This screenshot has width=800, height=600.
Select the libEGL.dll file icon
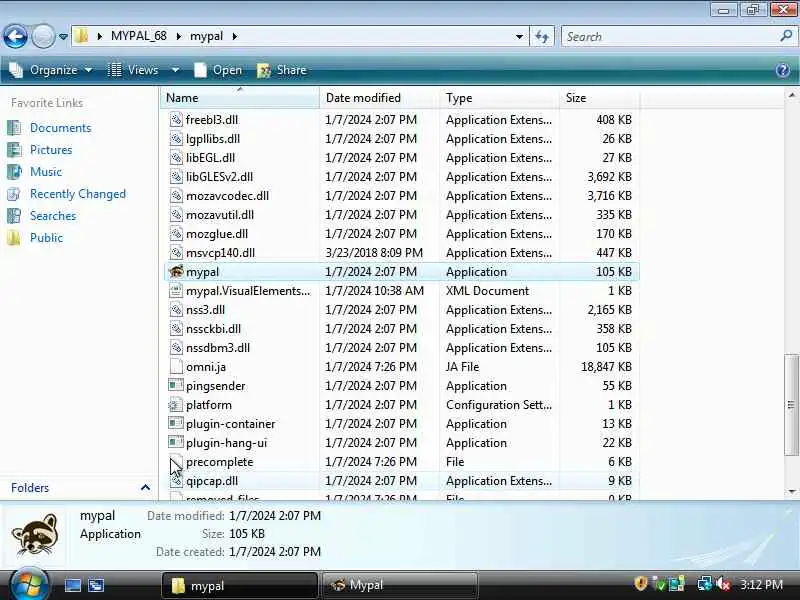(176, 158)
